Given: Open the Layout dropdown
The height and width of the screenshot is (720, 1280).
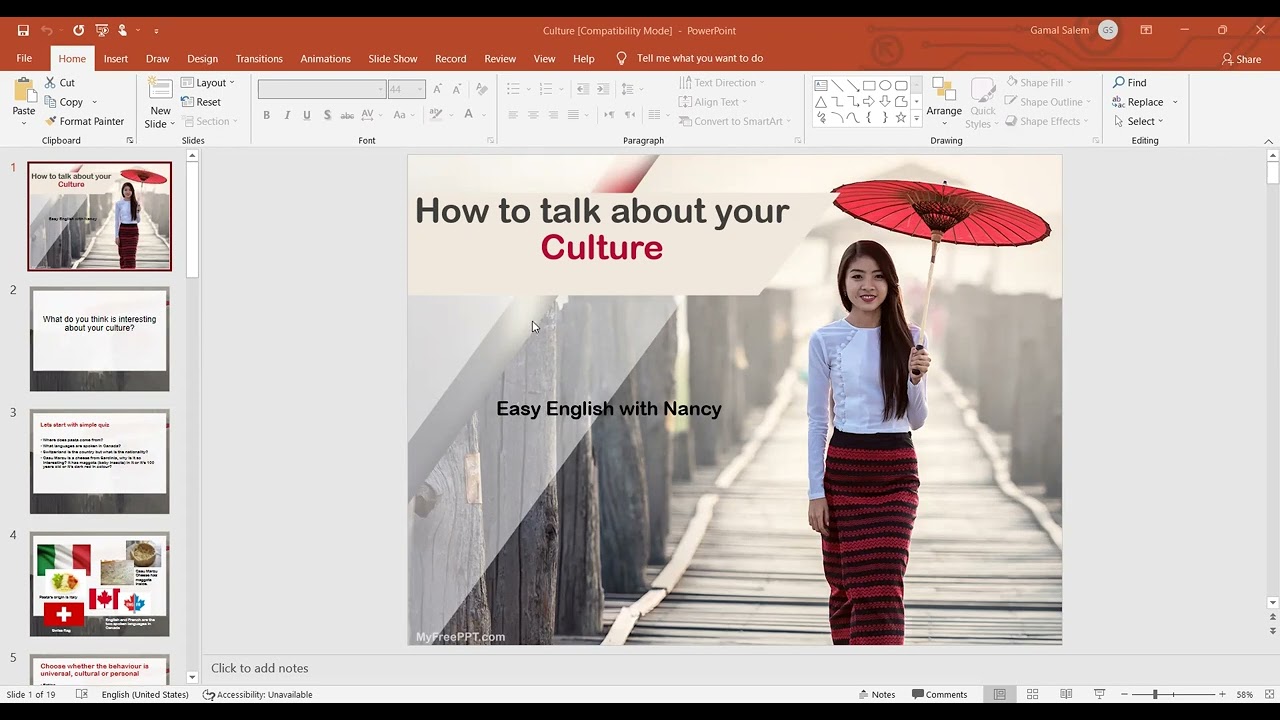Looking at the screenshot, I should (208, 83).
